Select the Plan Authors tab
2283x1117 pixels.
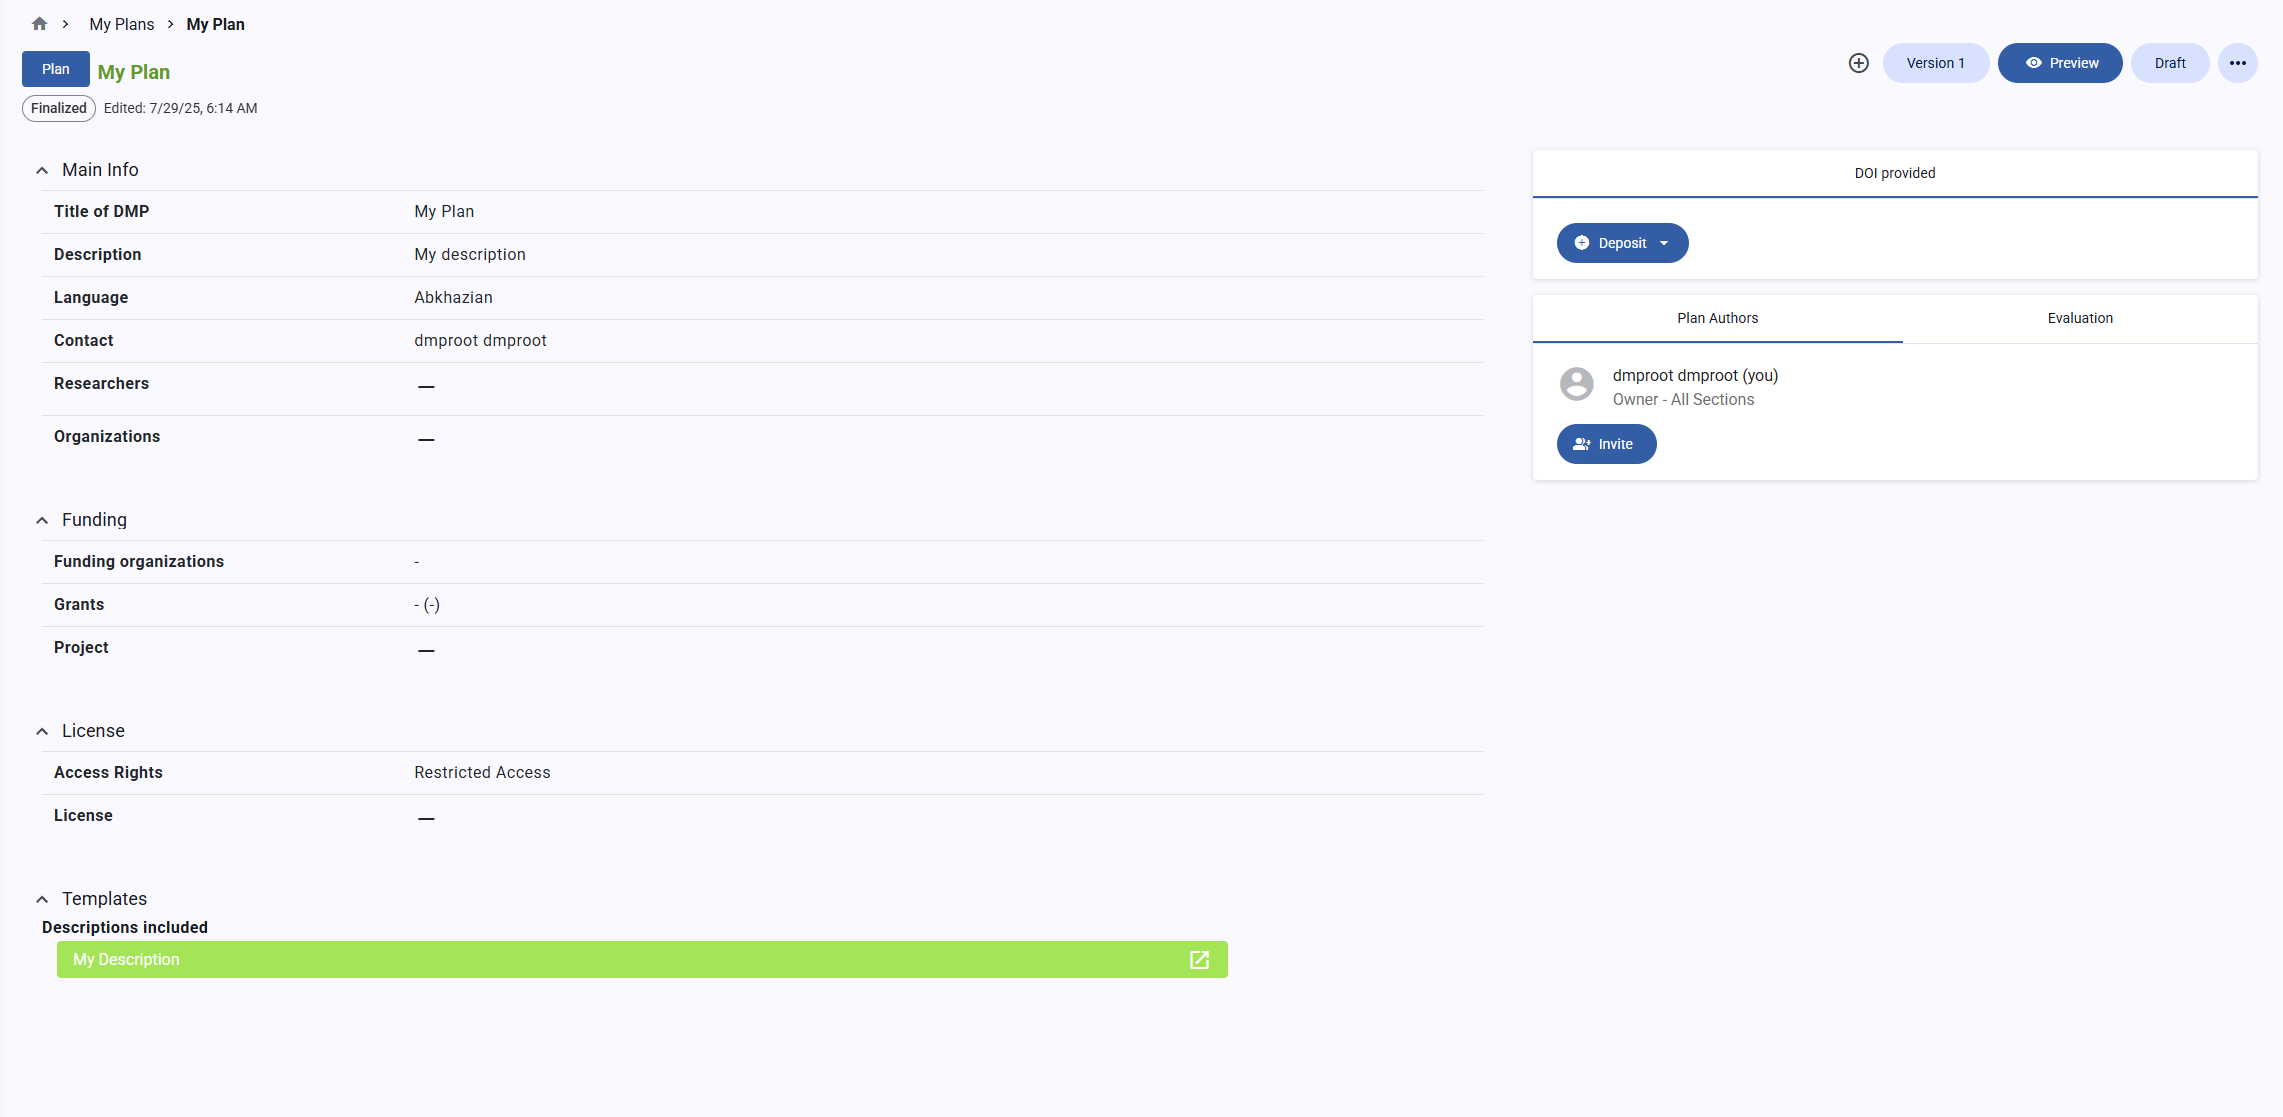(1716, 318)
